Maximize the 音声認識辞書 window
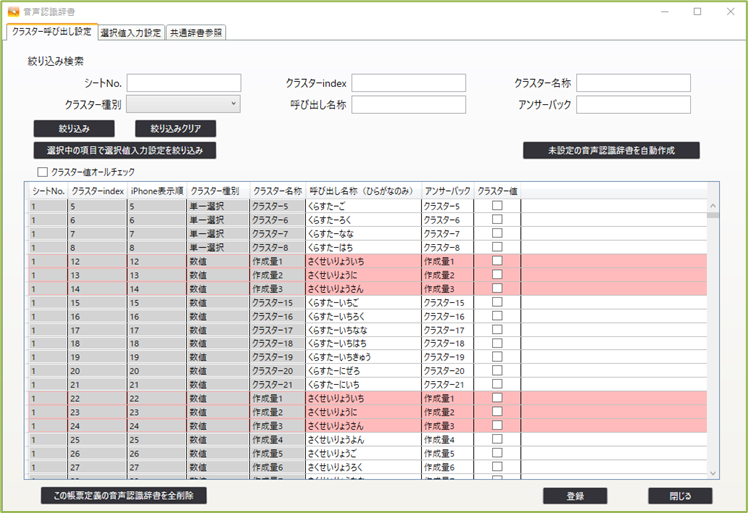The image size is (748, 513). [x=697, y=12]
